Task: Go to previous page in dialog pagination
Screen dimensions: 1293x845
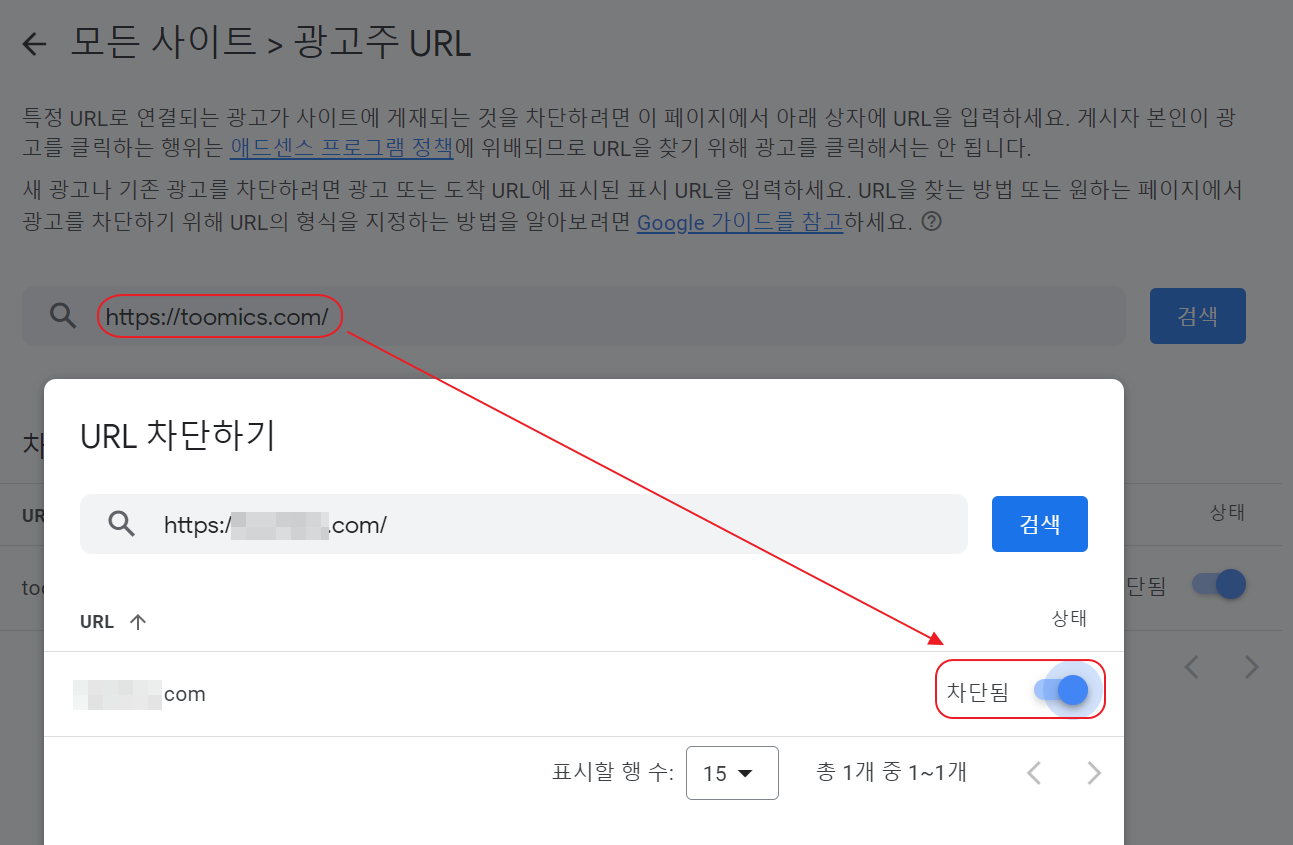Action: click(x=1034, y=773)
